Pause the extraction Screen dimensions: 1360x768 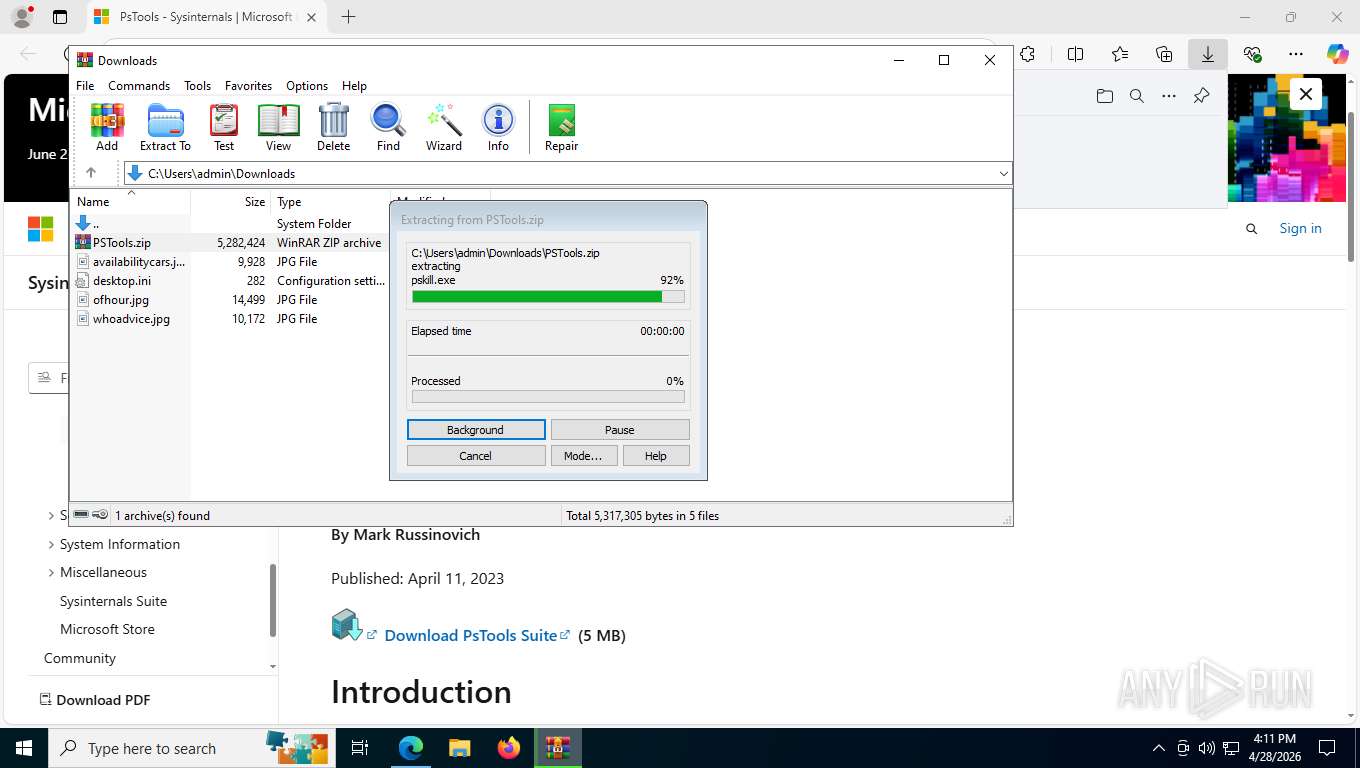620,430
